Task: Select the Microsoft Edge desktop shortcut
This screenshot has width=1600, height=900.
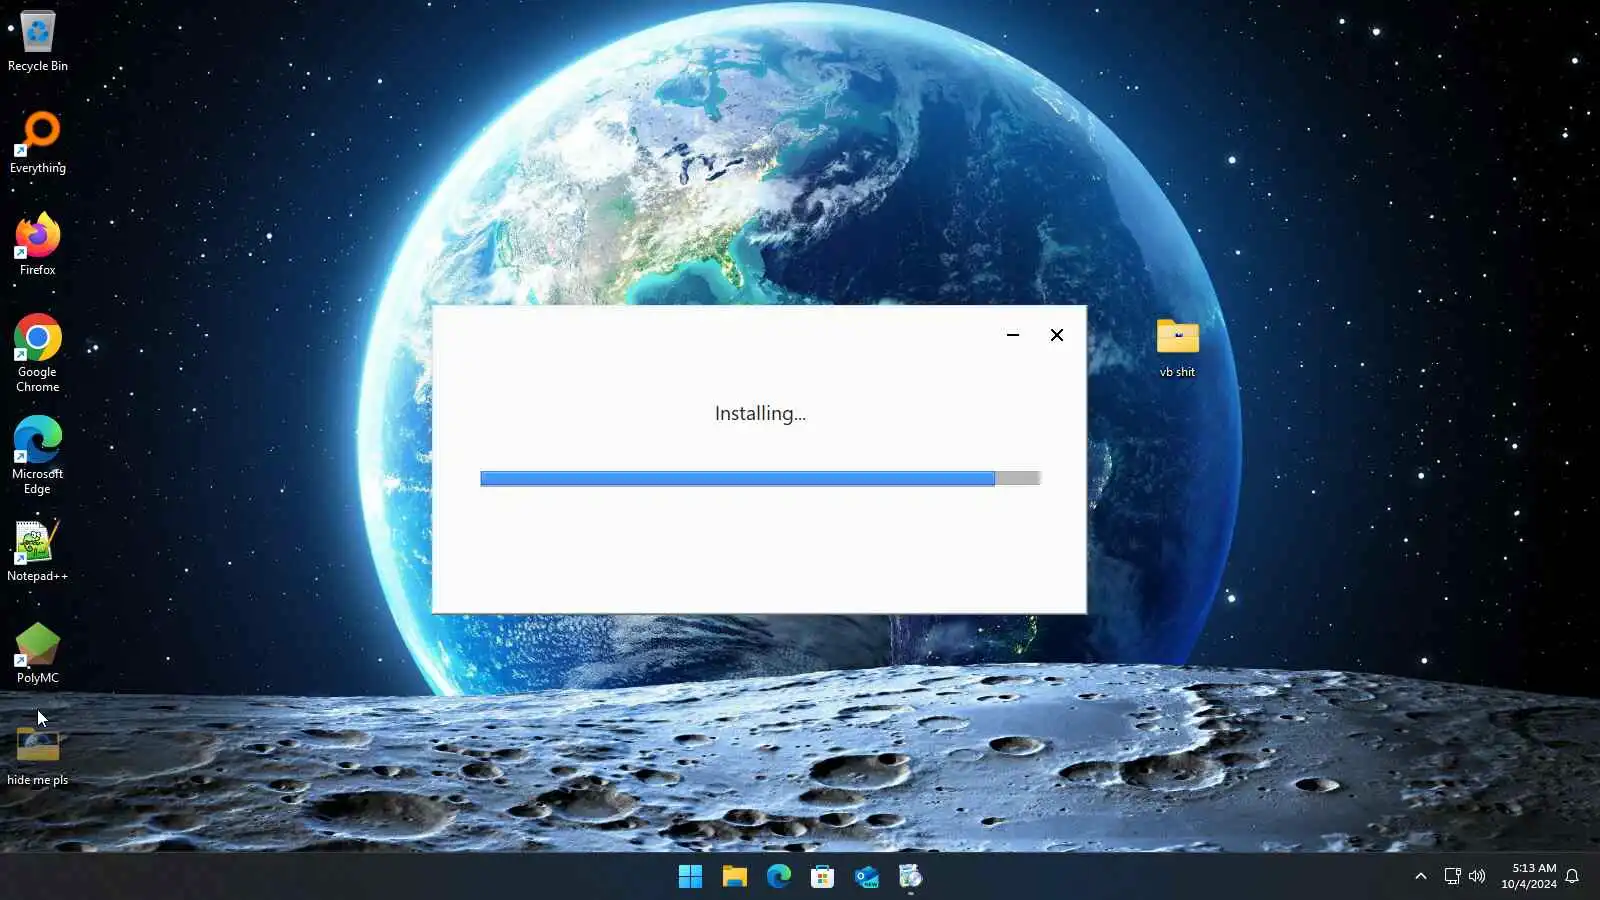Action: [x=38, y=456]
